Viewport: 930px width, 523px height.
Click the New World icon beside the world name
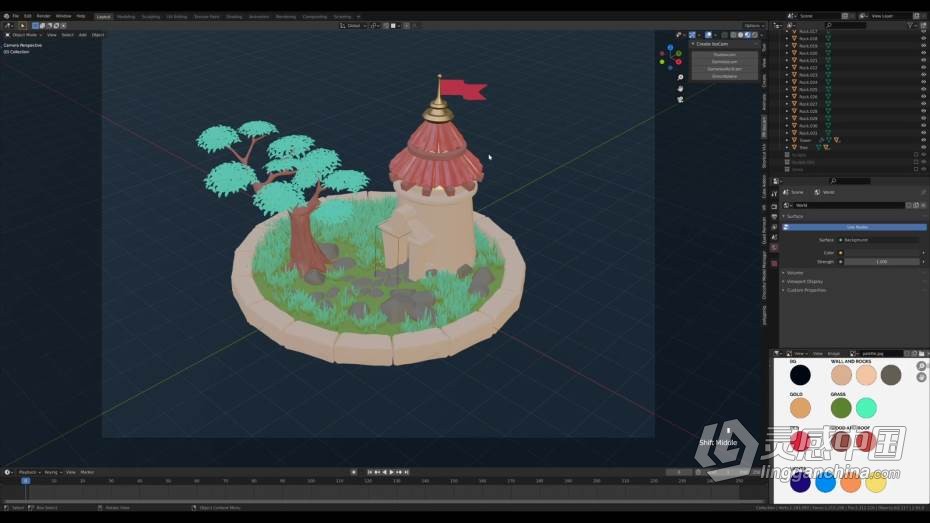point(916,205)
